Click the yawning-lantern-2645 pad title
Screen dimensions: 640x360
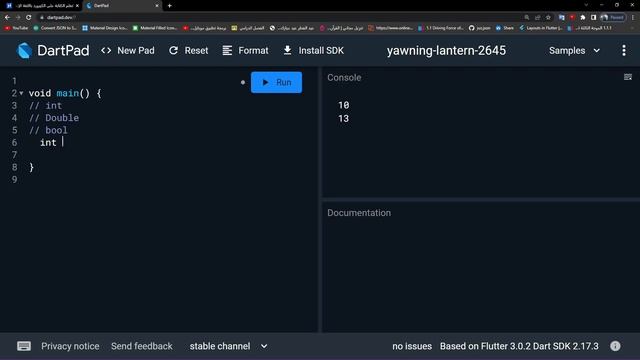[446, 51]
